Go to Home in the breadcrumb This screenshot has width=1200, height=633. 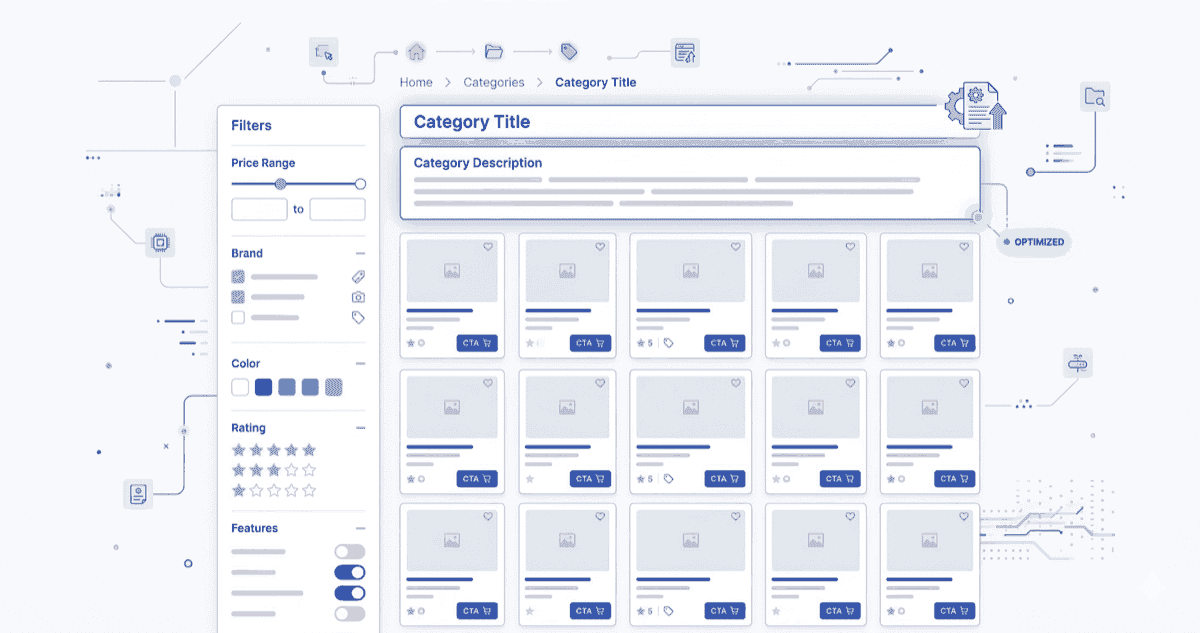(416, 83)
